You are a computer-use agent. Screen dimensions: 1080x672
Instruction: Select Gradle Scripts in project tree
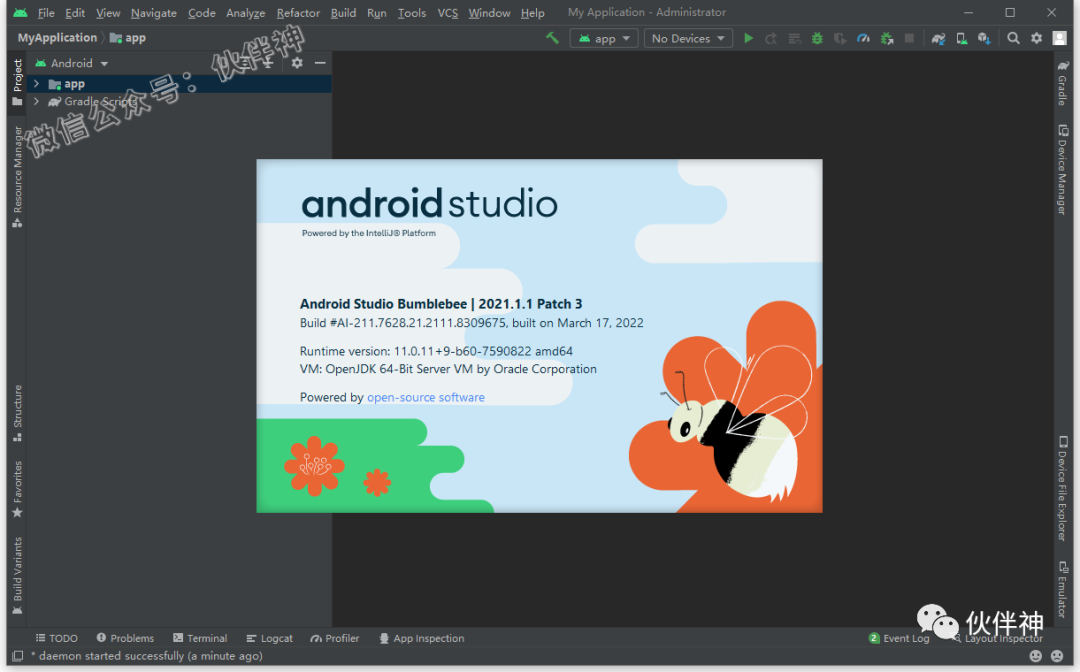92,101
